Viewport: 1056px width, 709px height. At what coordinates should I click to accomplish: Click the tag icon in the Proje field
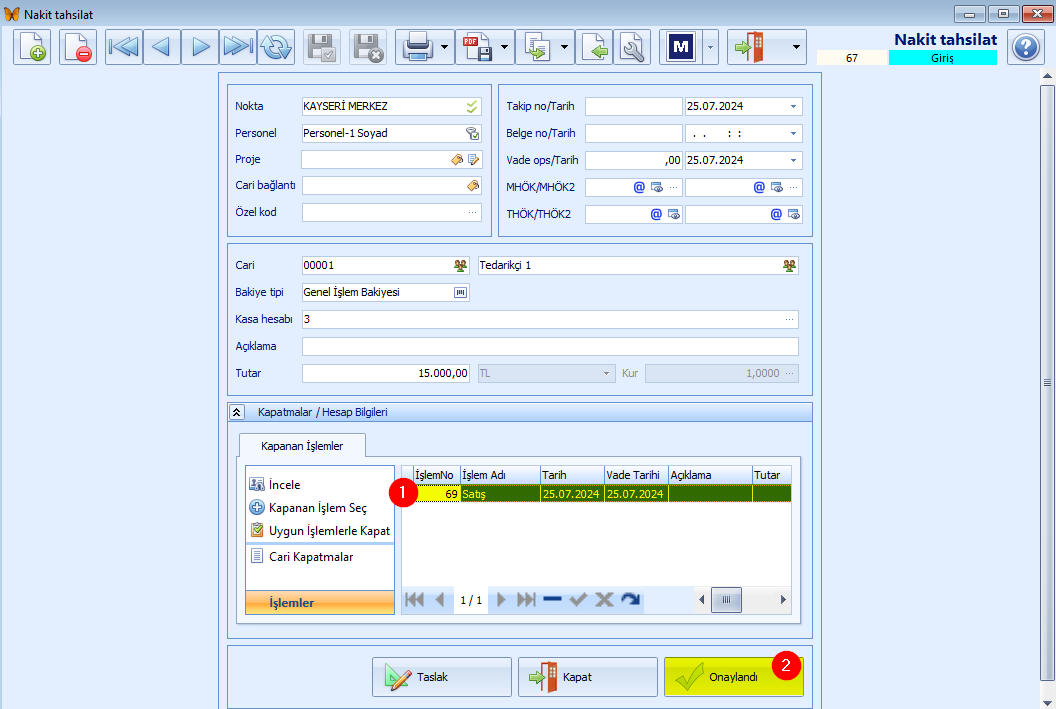(457, 160)
